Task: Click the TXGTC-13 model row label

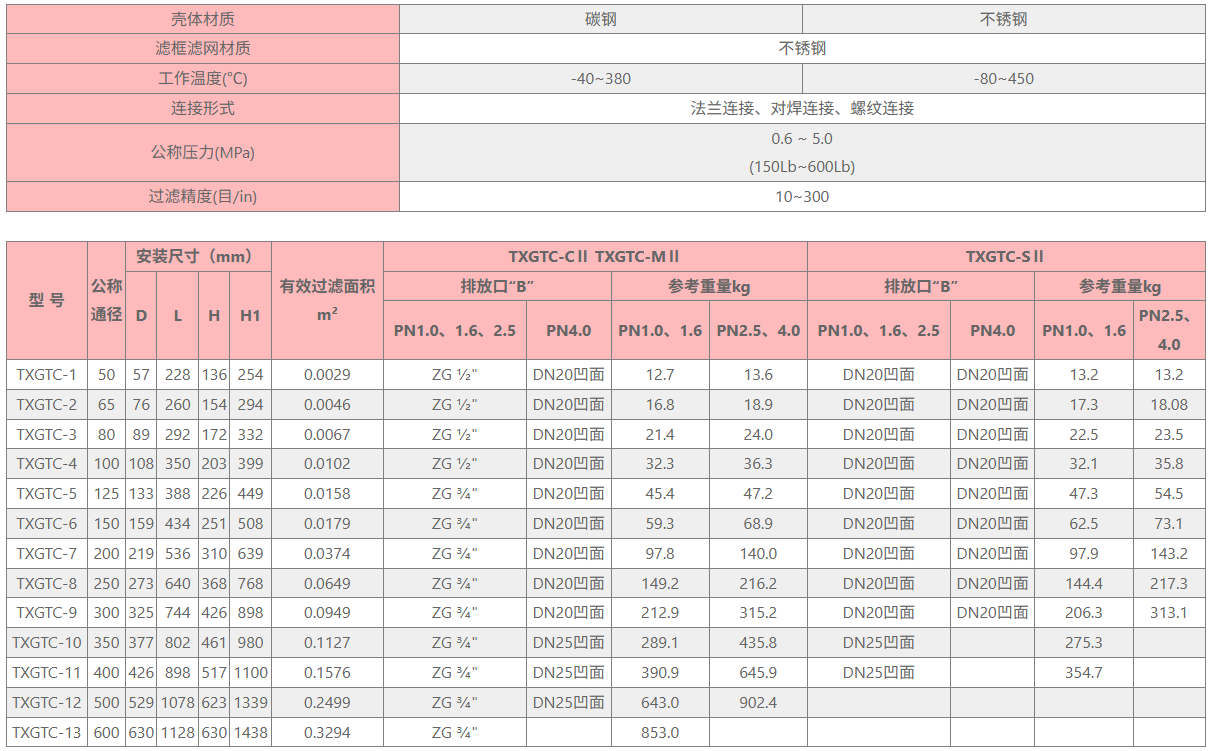Action: 47,732
